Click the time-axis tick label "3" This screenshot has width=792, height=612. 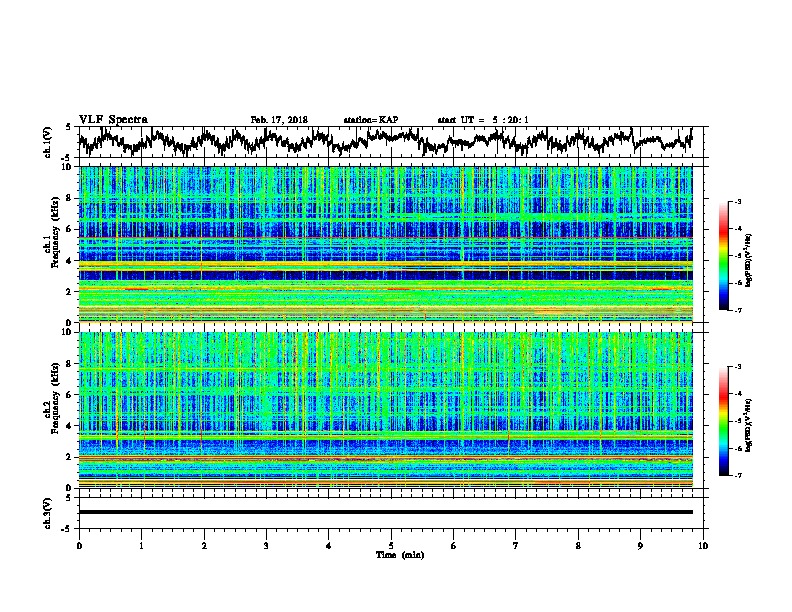tap(266, 546)
